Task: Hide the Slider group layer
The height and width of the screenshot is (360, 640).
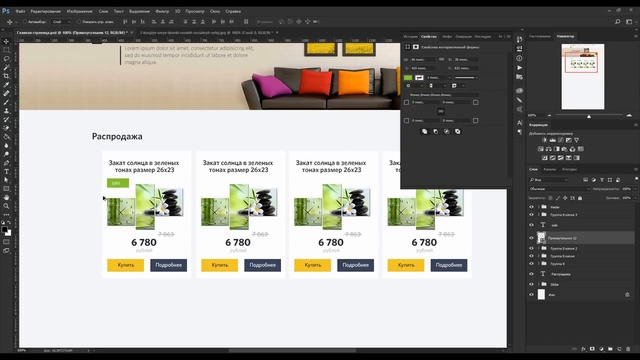Action: (531, 284)
